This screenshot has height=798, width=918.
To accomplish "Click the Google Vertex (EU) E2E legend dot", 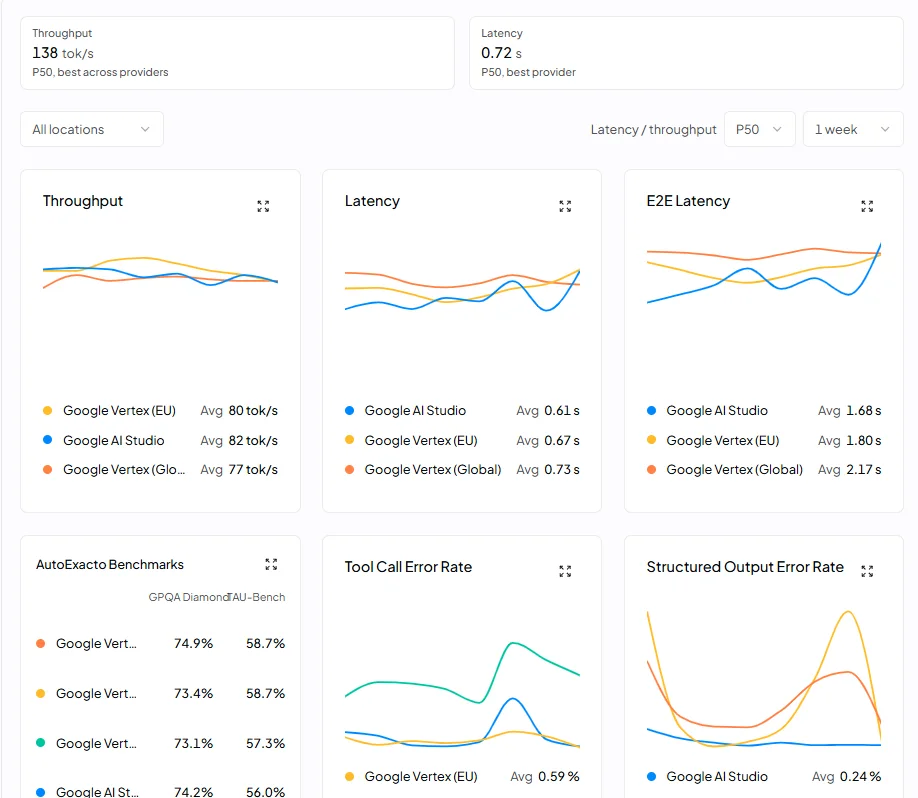I will click(x=652, y=440).
